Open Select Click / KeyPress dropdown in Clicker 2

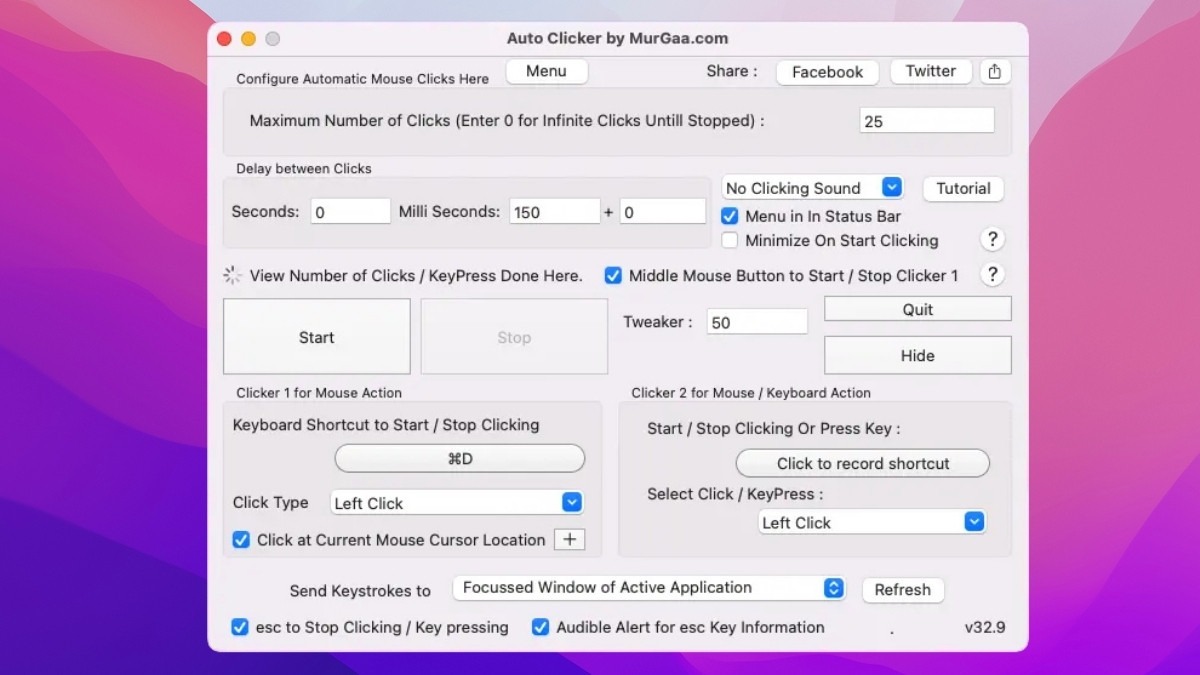[872, 522]
